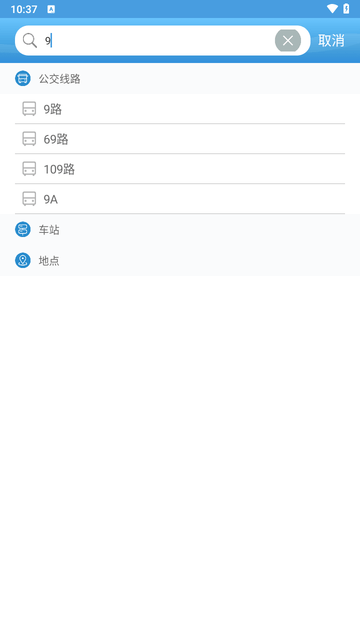Tap the bus routes category icon
This screenshot has height=640, width=360.
click(23, 78)
